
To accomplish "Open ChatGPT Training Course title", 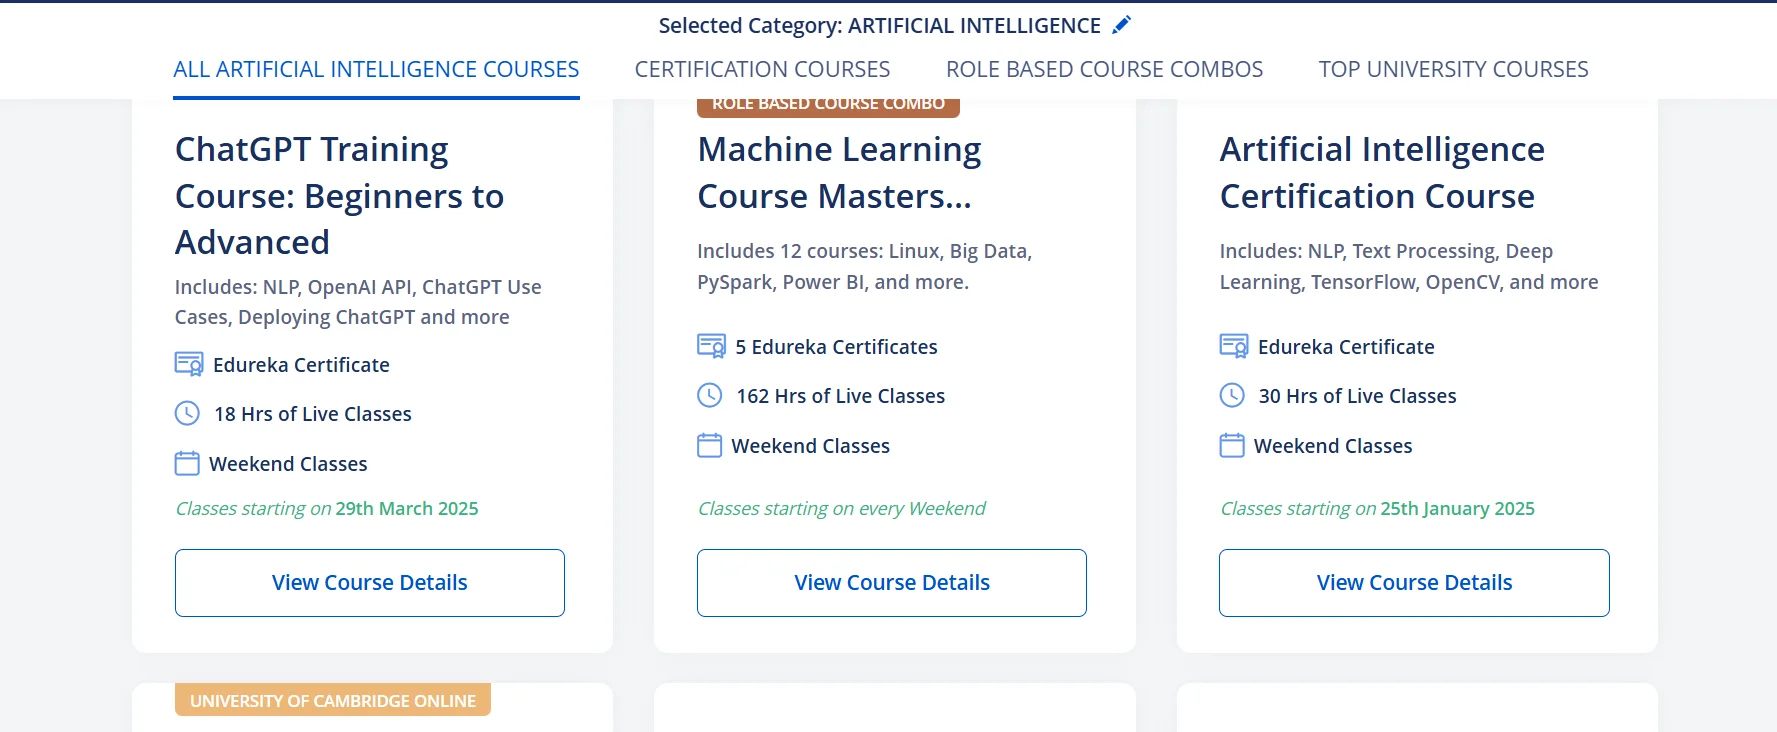I will click(x=339, y=196).
